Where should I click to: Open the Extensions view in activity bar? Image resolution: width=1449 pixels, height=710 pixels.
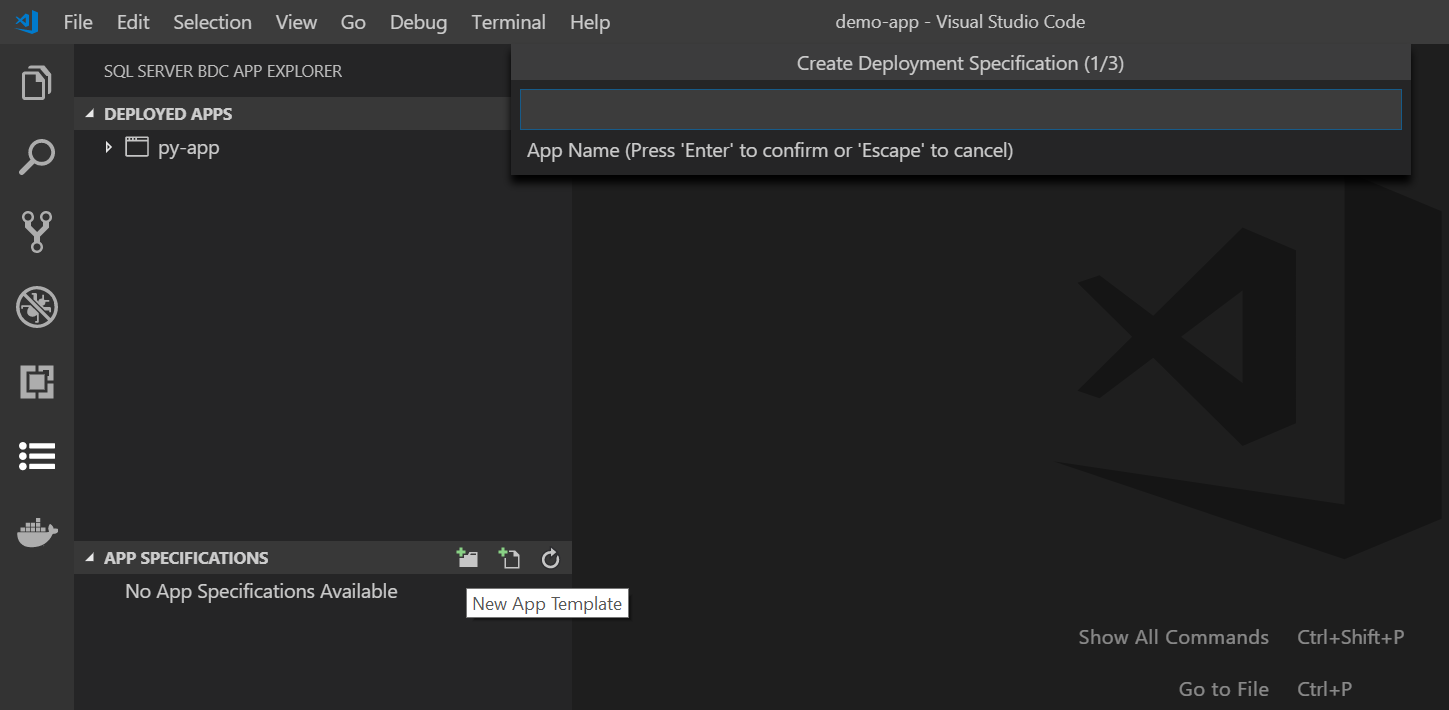pyautogui.click(x=37, y=382)
